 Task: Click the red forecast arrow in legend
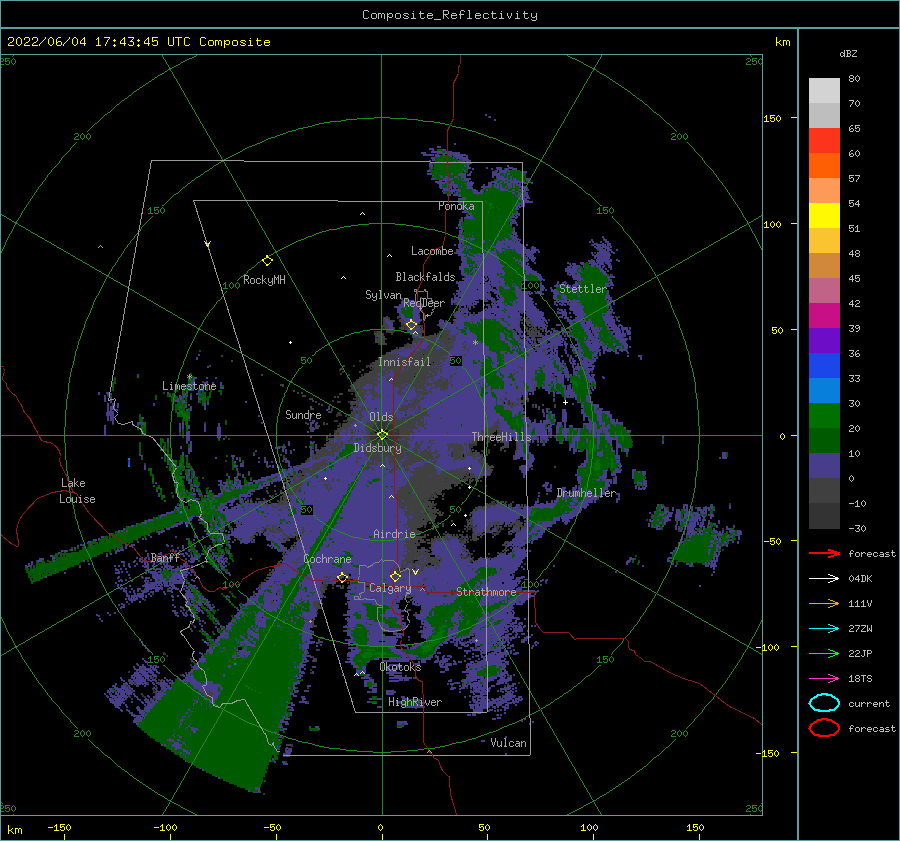pyautogui.click(x=824, y=553)
